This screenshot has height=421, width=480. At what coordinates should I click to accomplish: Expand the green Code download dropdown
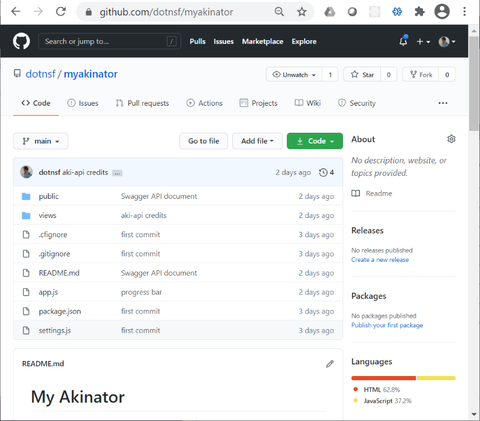(315, 141)
